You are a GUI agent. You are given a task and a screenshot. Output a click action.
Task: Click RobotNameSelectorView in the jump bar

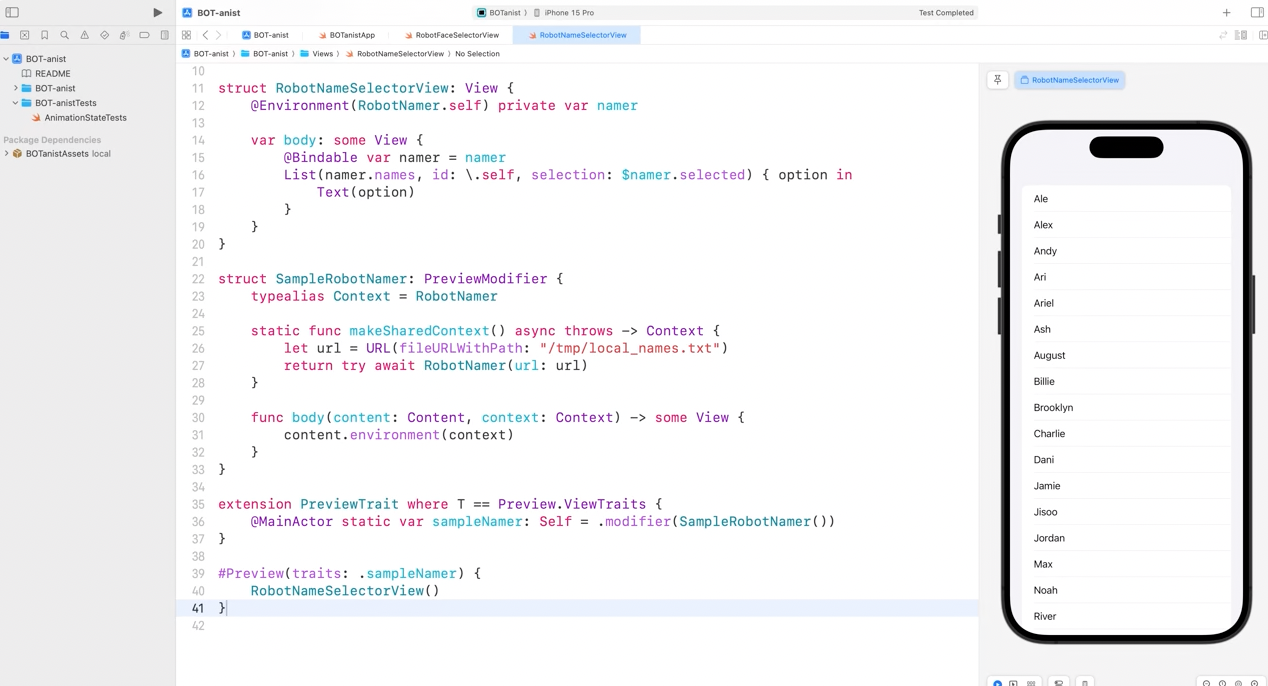tap(395, 54)
